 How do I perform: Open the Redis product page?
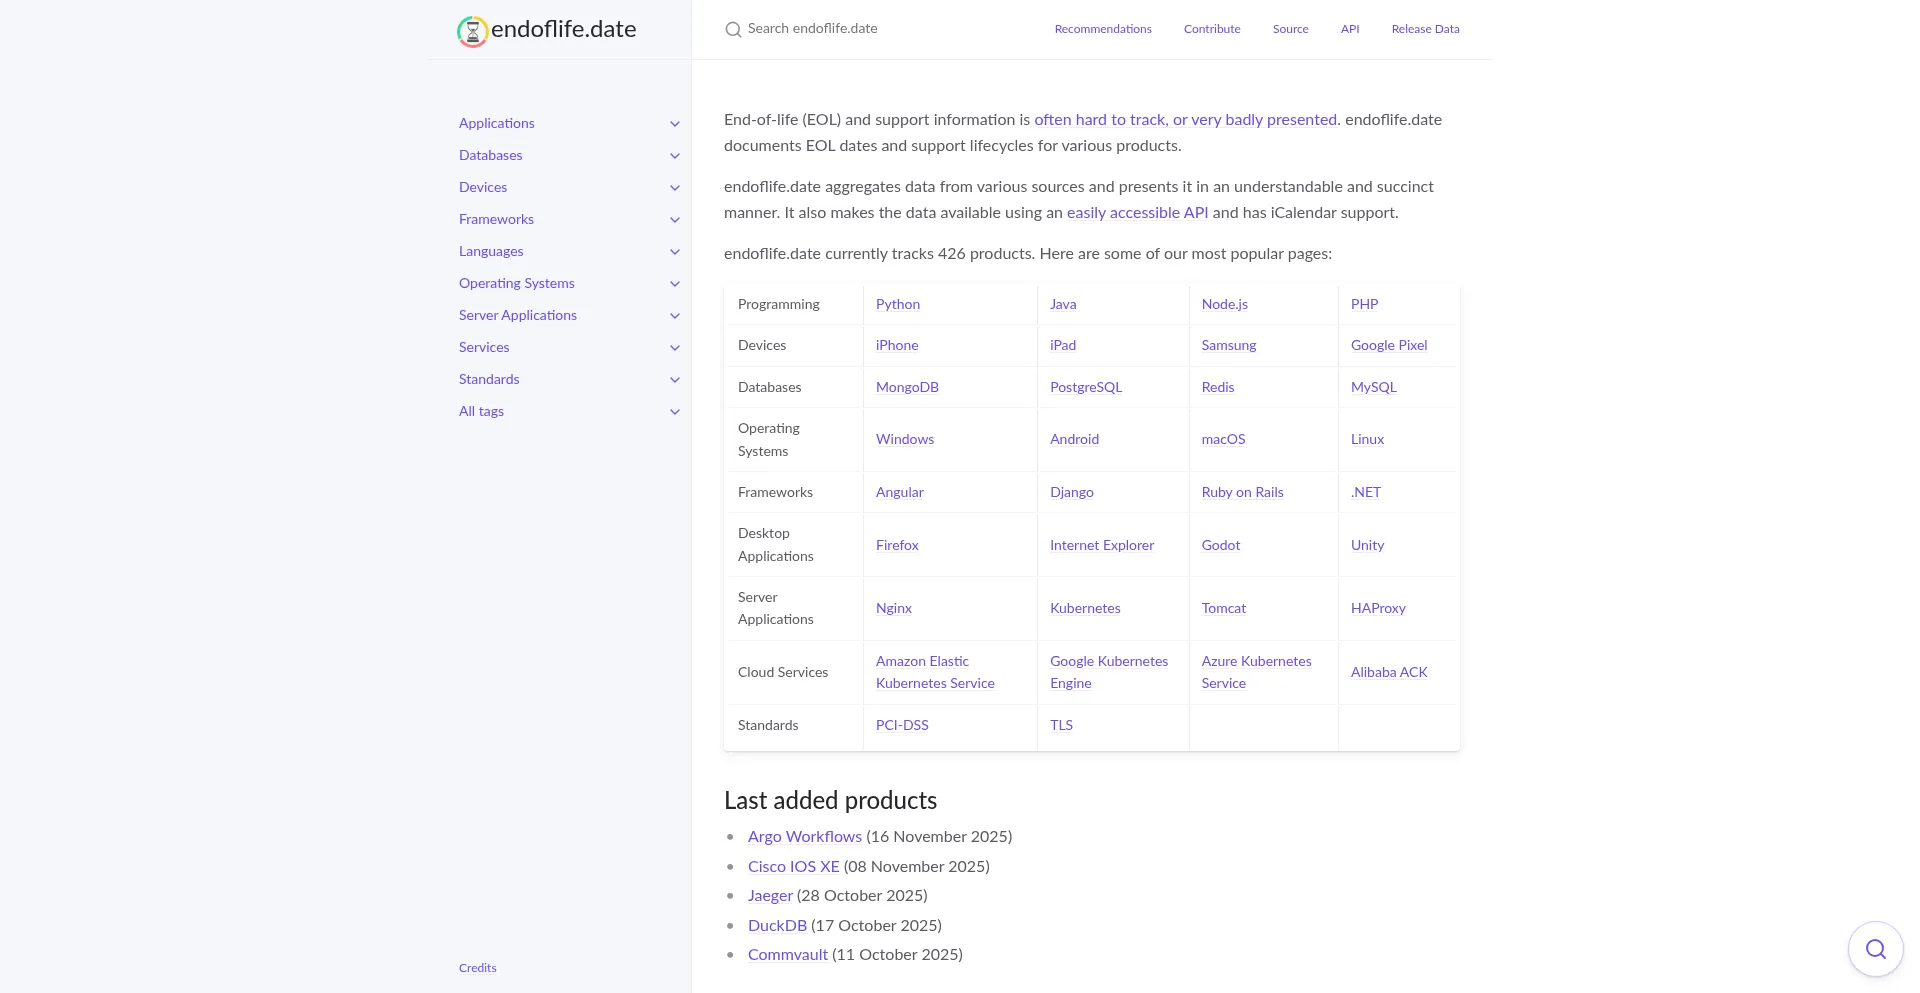pos(1218,387)
